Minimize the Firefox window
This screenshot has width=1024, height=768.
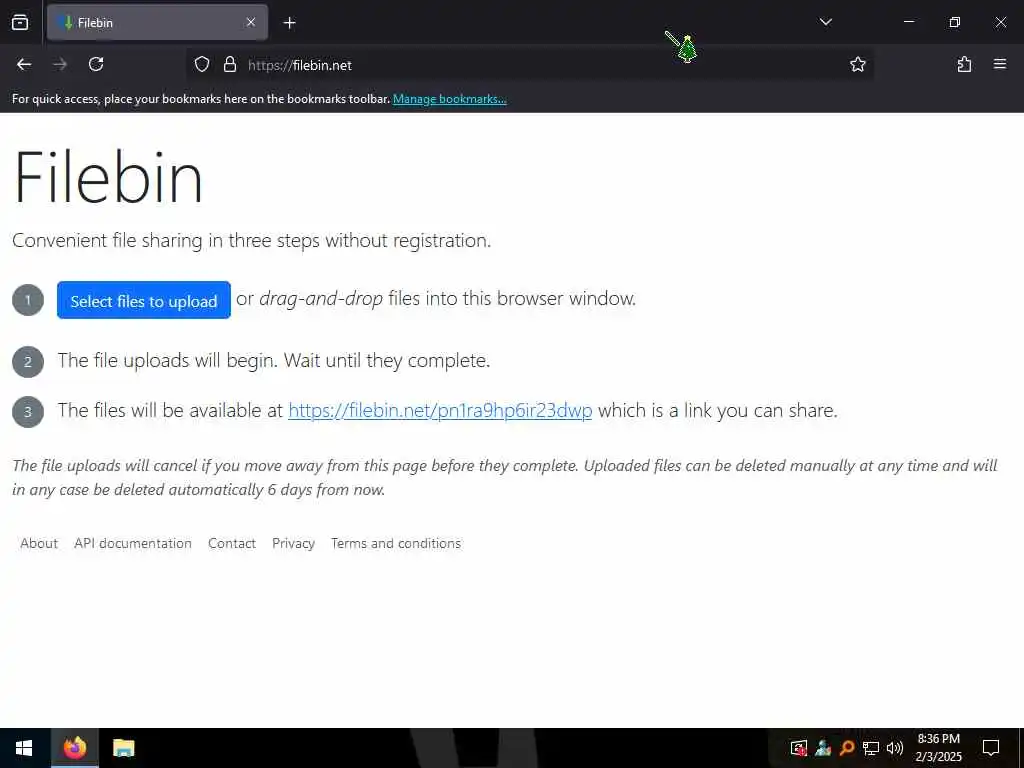click(x=908, y=22)
